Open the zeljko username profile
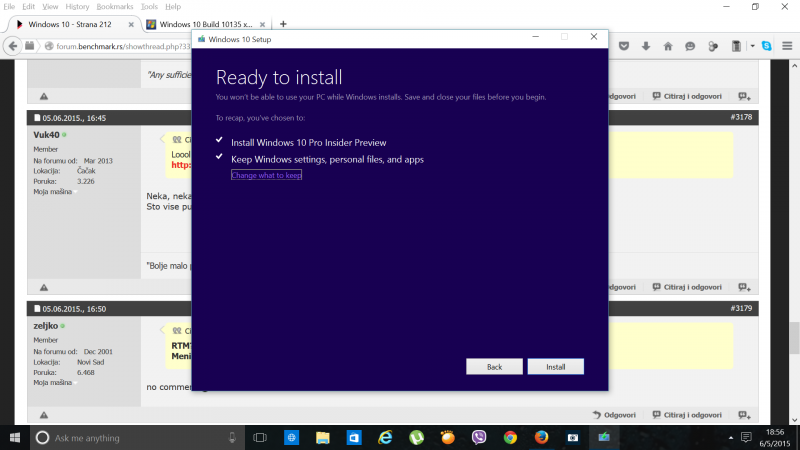Viewport: 800px width, 450px height. 45,326
